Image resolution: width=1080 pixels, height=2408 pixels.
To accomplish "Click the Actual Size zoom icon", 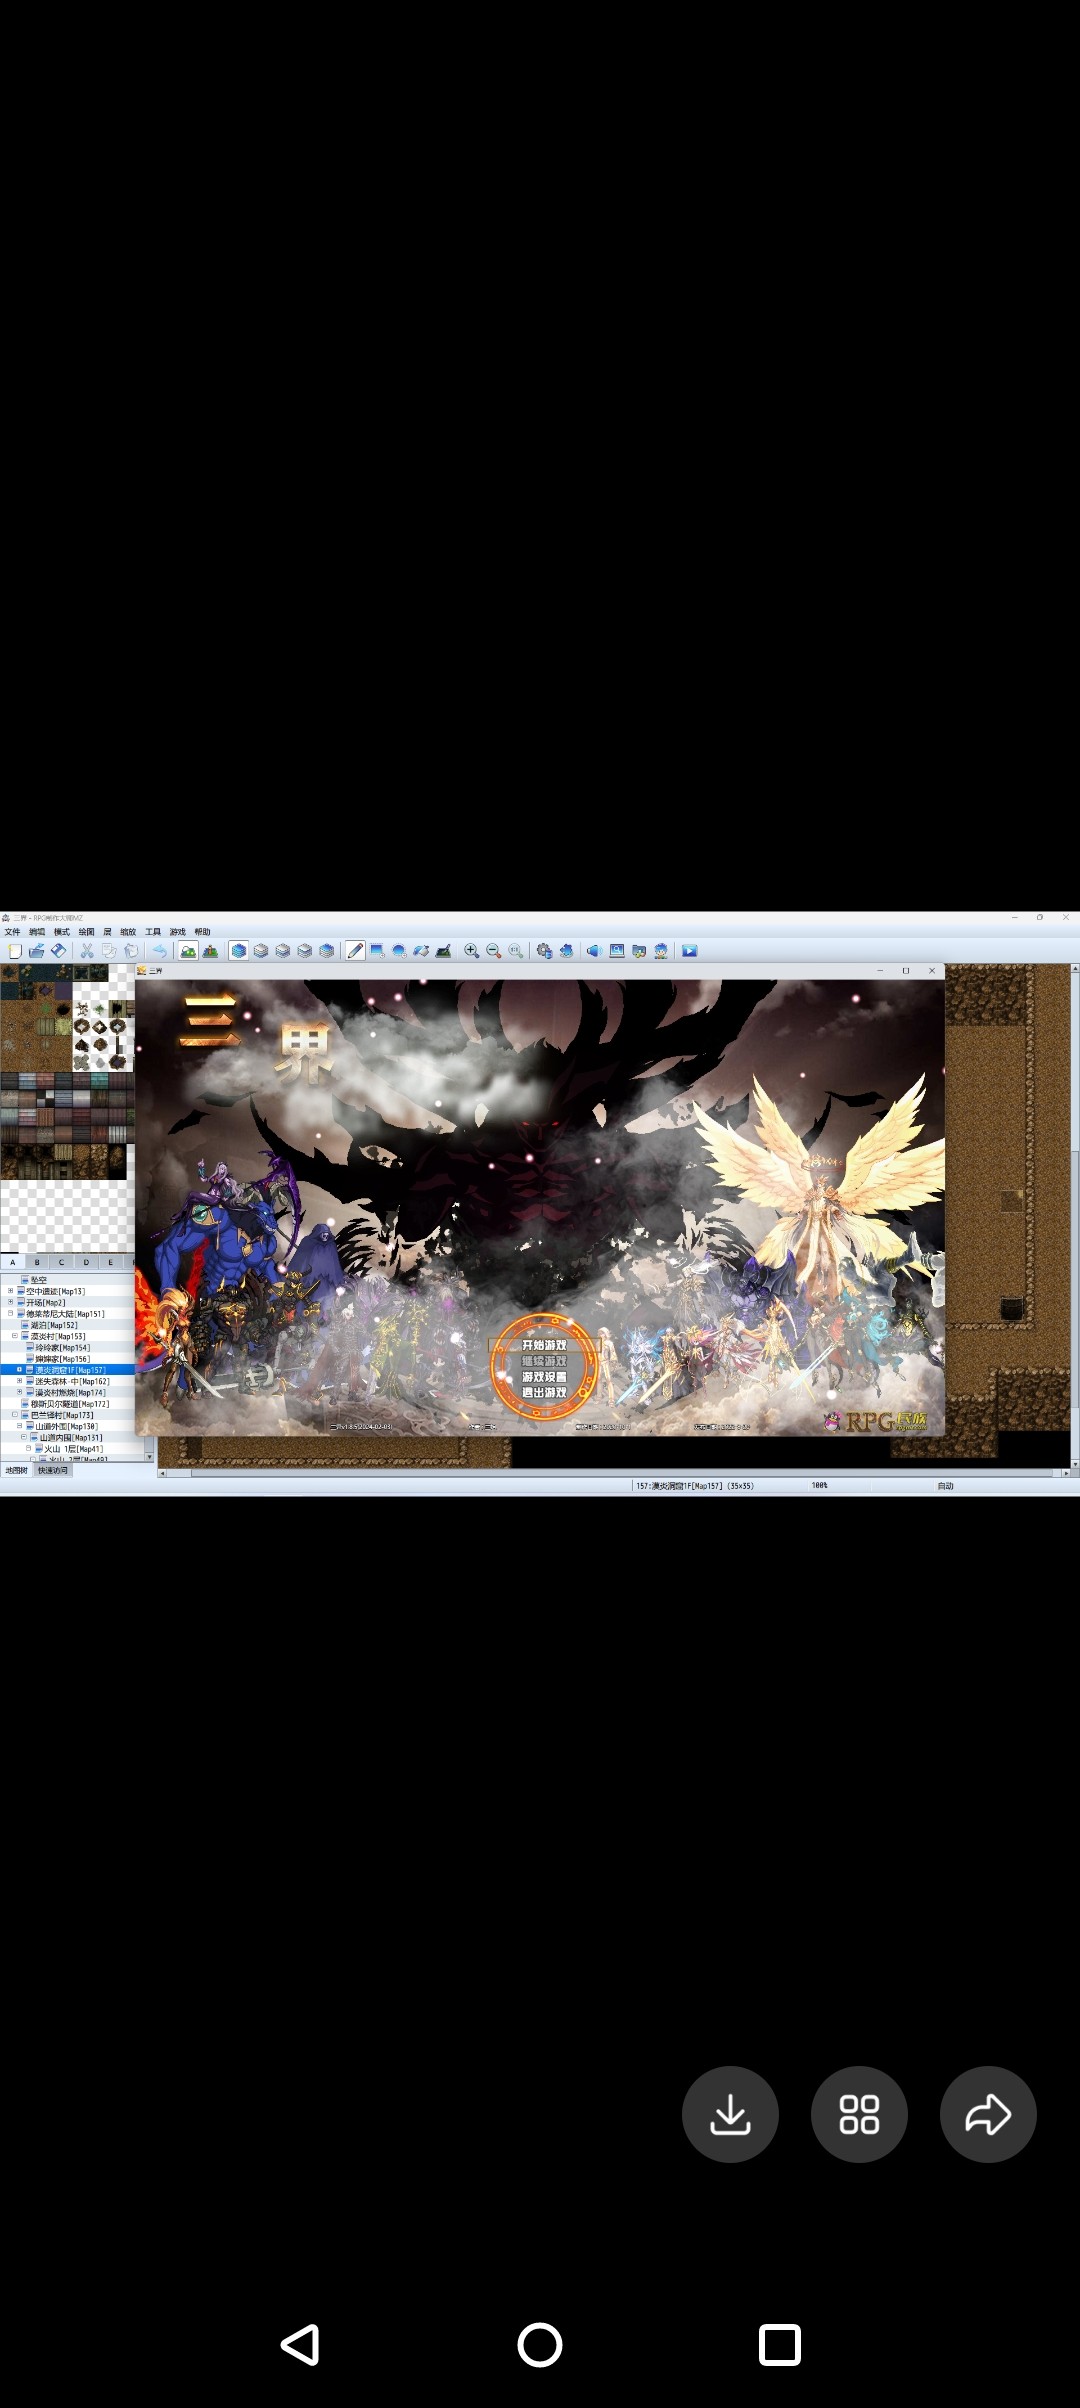I will point(516,951).
